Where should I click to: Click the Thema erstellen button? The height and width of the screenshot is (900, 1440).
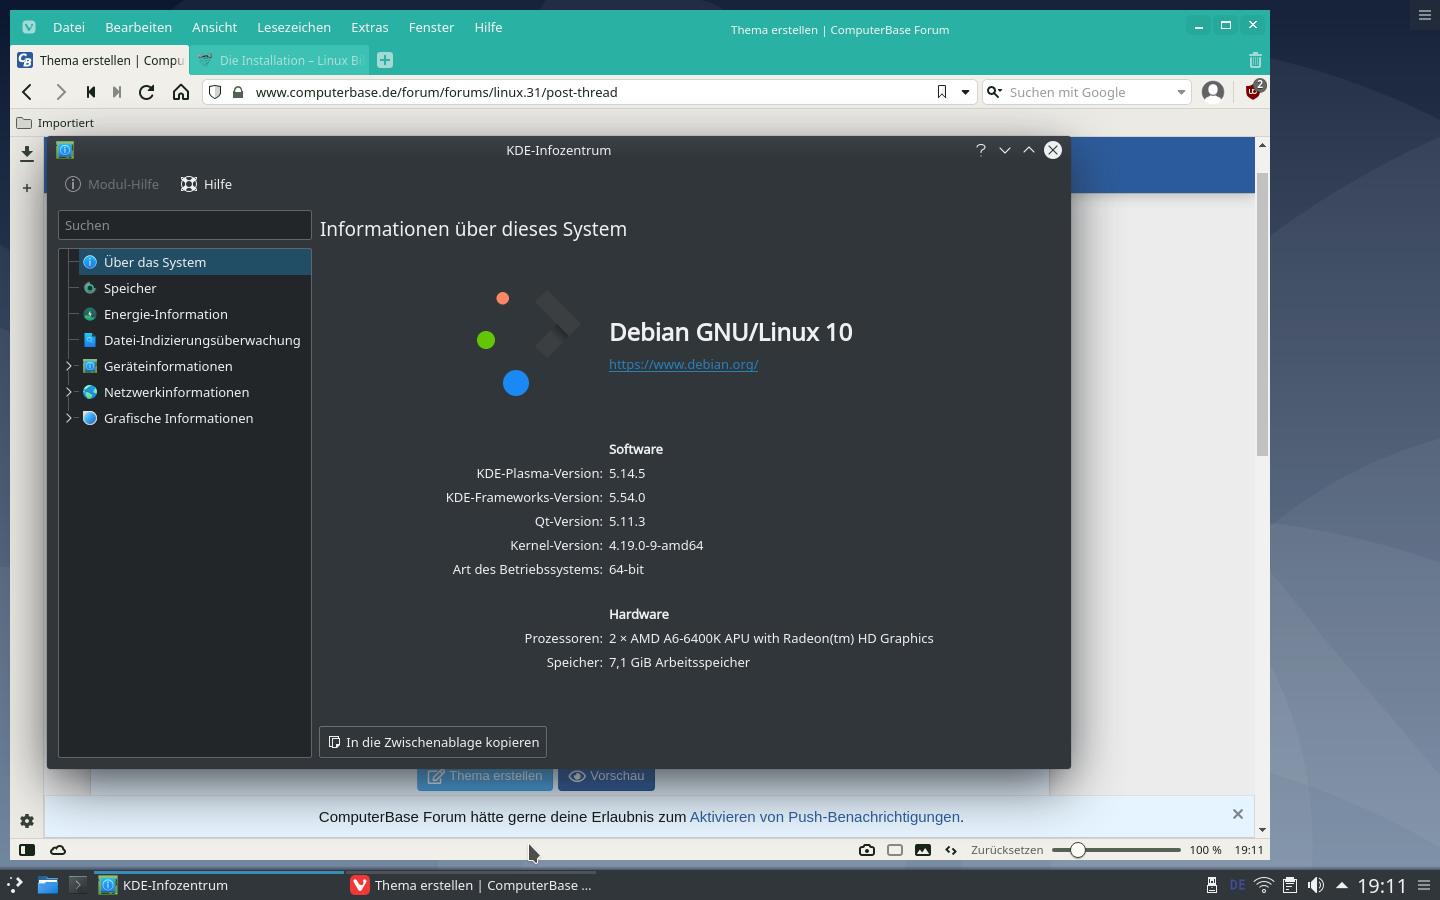coord(484,776)
